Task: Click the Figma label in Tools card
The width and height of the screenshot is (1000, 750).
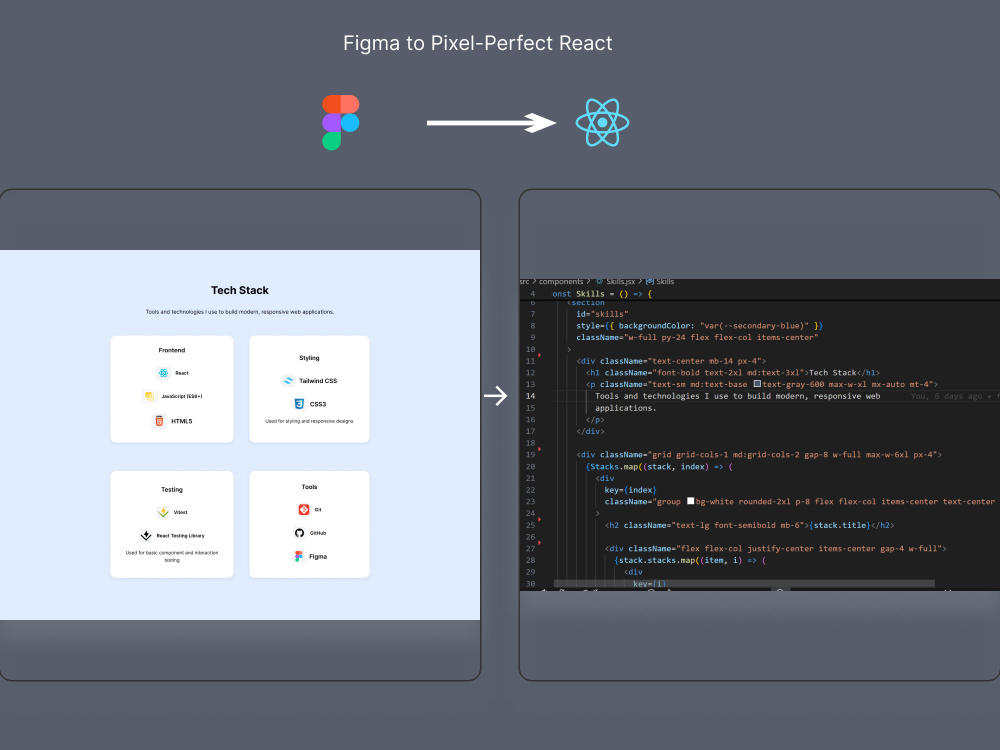Action: [x=318, y=557]
